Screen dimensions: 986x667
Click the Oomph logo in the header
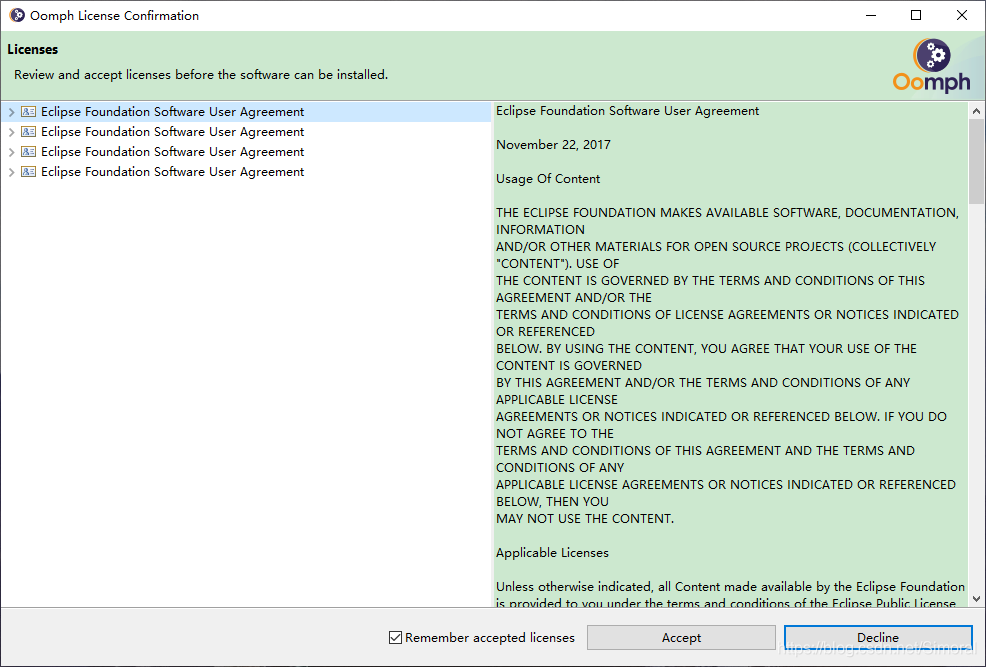pyautogui.click(x=932, y=65)
